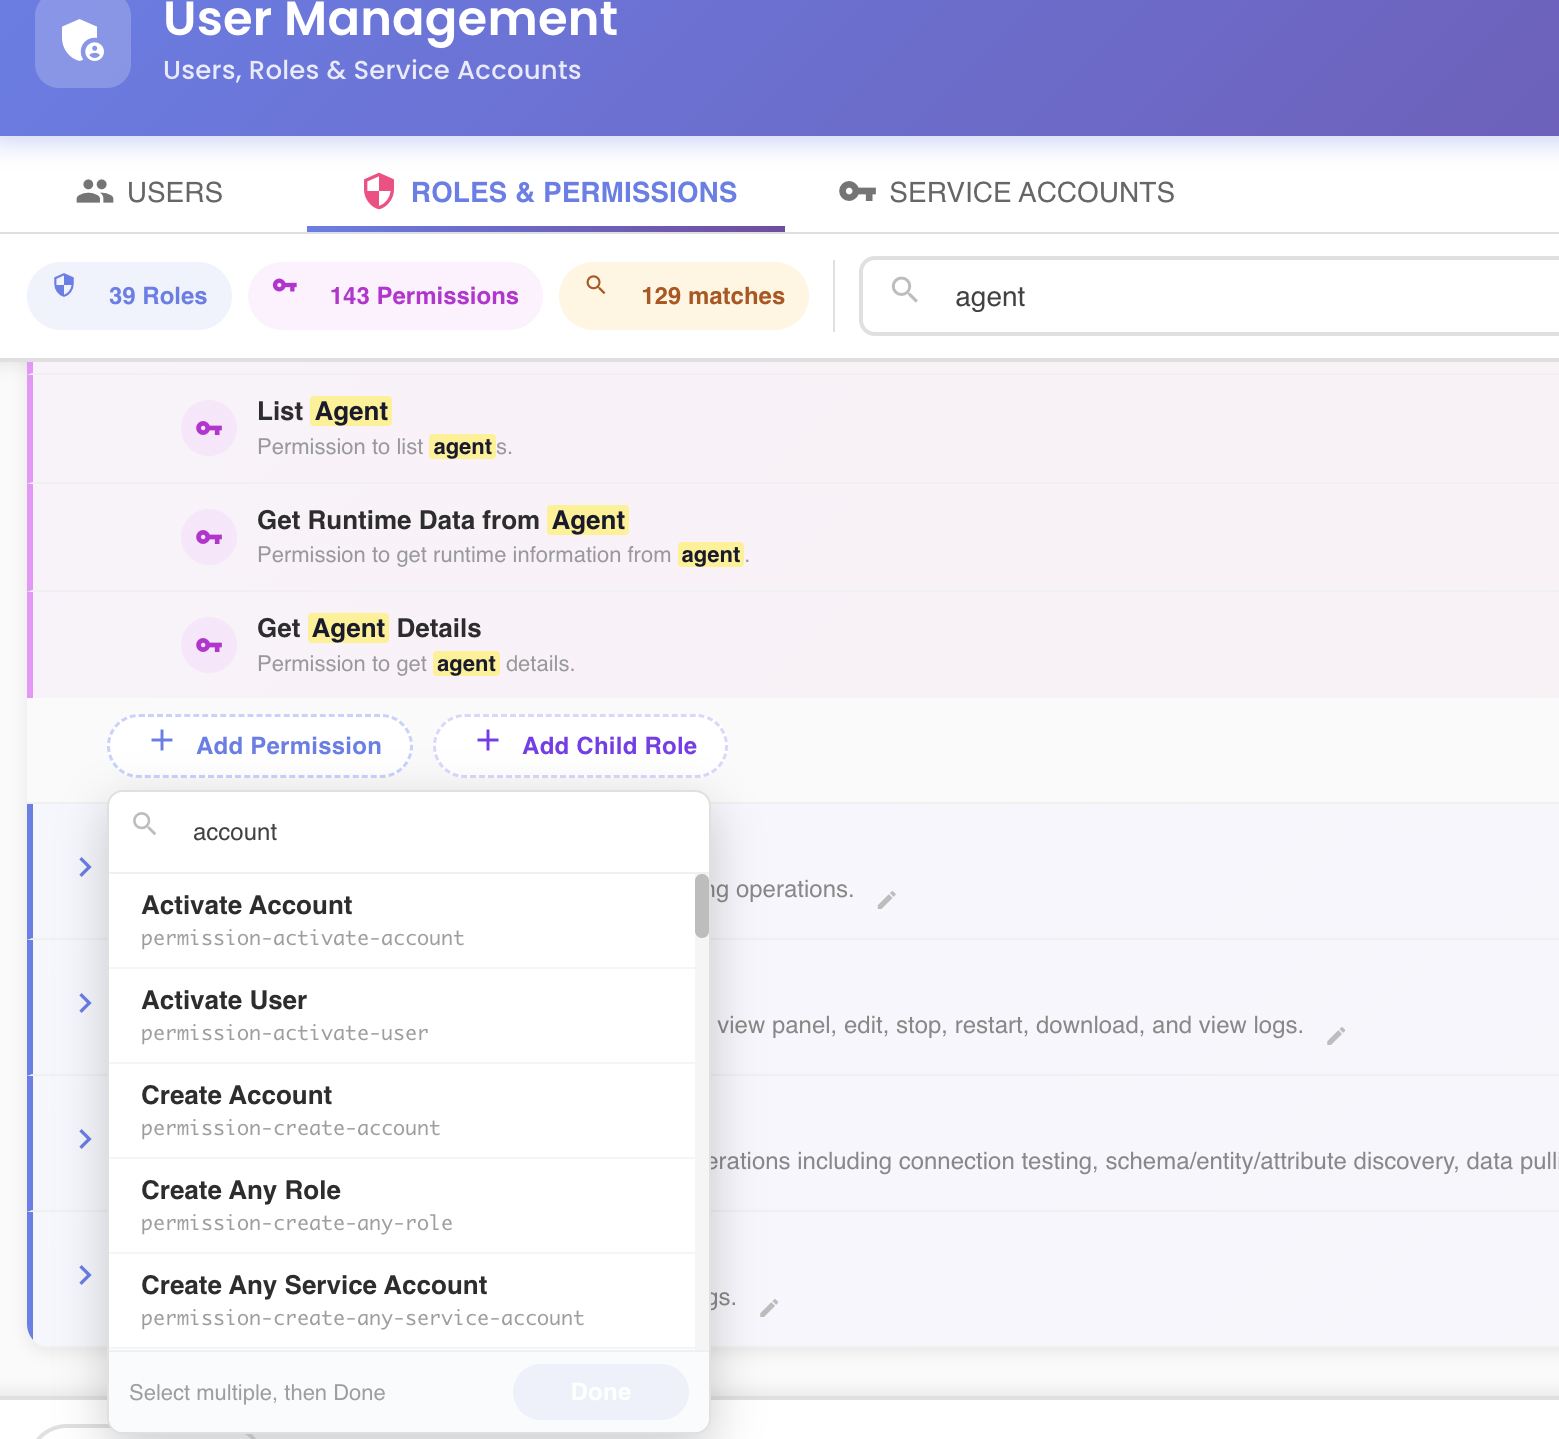Viewport: 1559px width, 1439px height.
Task: Select the Get Runtime Data from Agent title
Action: click(443, 520)
